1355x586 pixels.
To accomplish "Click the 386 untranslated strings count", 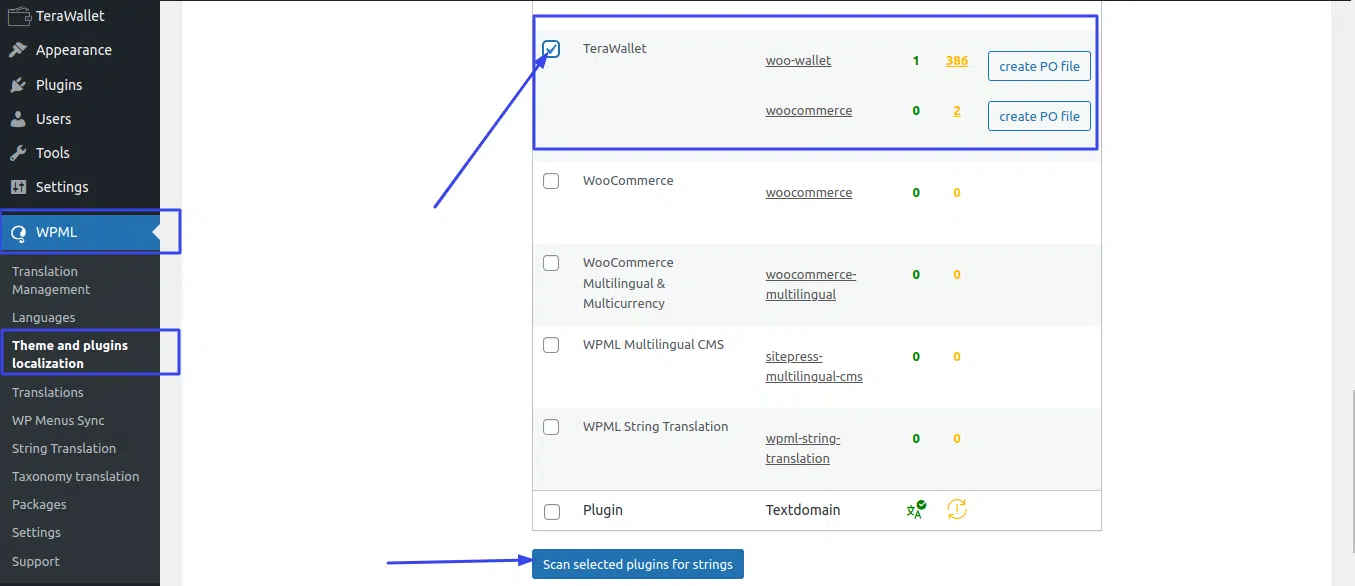I will [957, 60].
